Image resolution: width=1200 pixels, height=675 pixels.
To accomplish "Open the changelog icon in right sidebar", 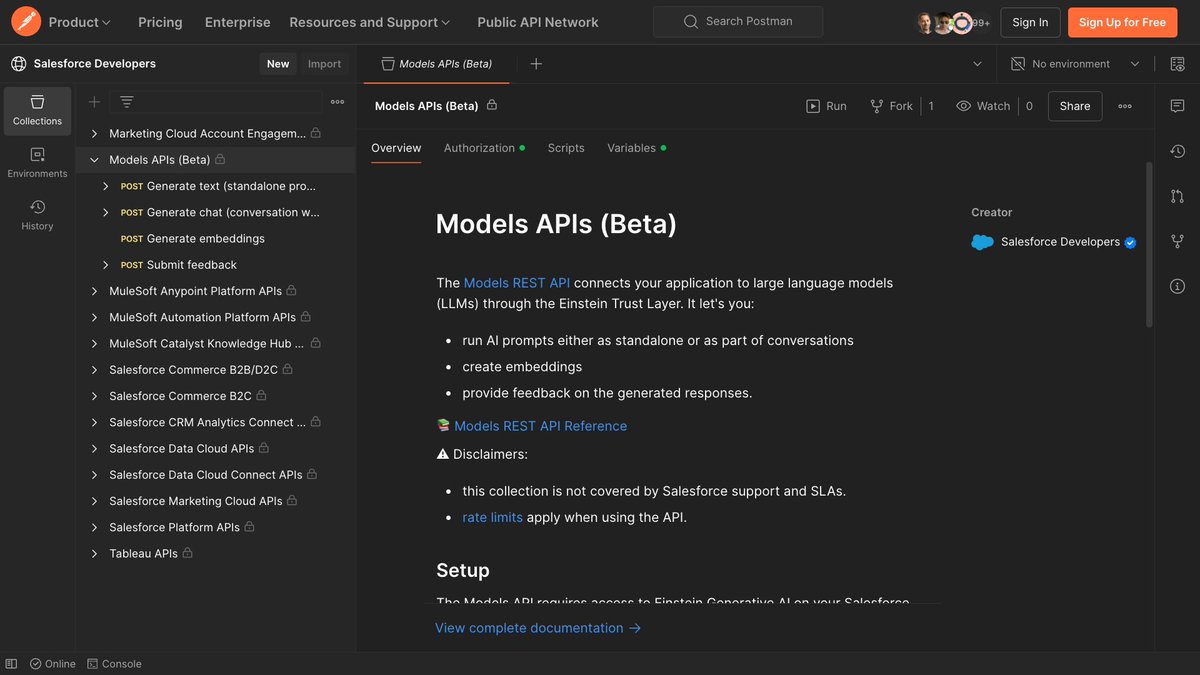I will coord(1177,151).
